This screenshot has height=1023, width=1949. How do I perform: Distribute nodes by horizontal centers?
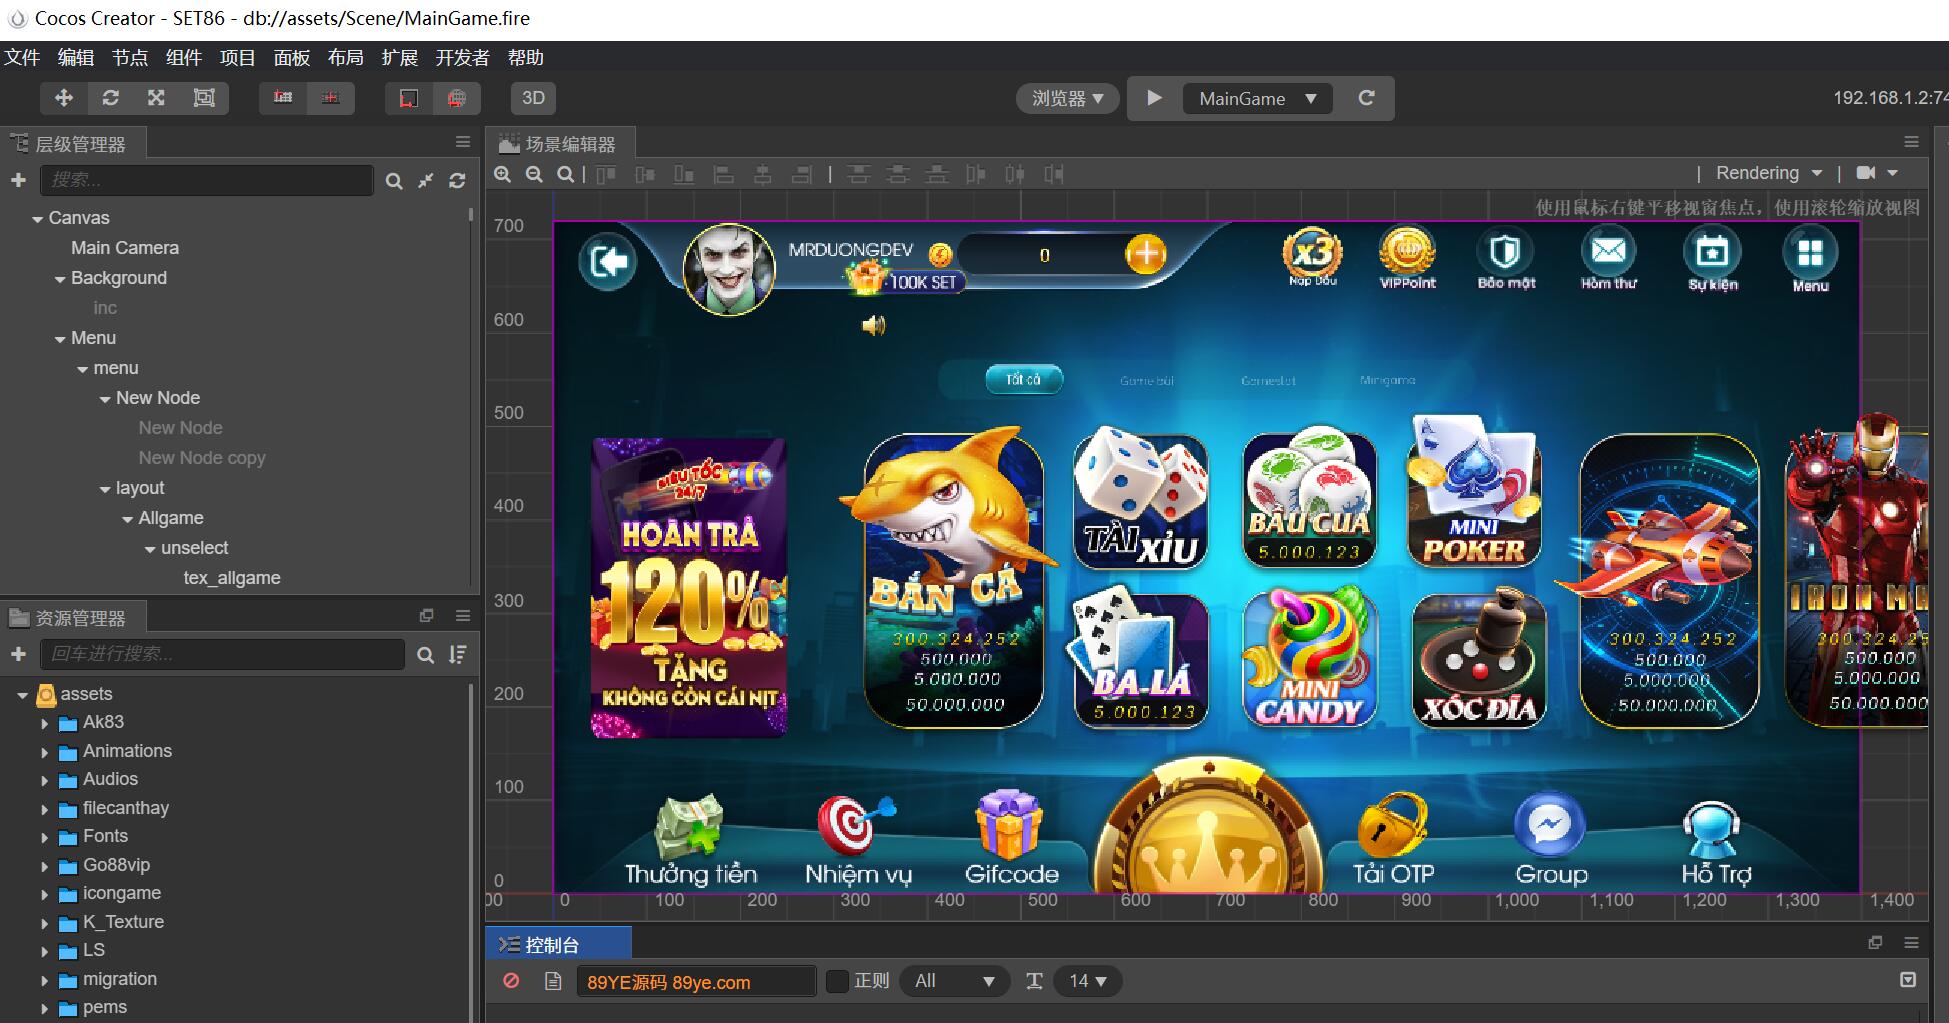[1014, 175]
